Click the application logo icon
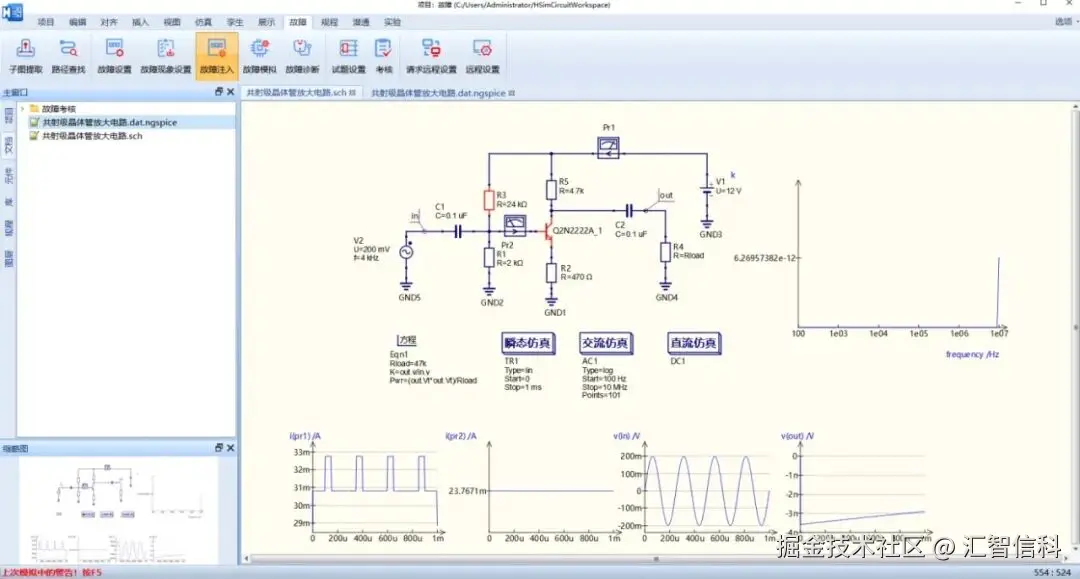This screenshot has width=1080, height=579. 12,12
